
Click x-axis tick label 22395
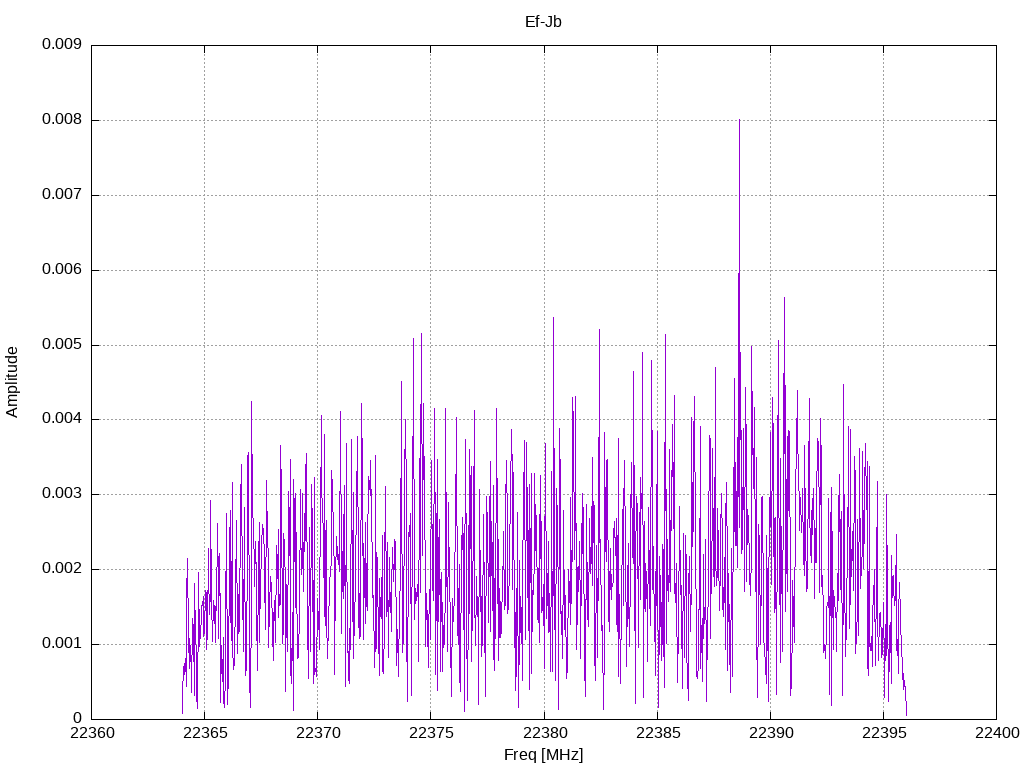point(884,733)
